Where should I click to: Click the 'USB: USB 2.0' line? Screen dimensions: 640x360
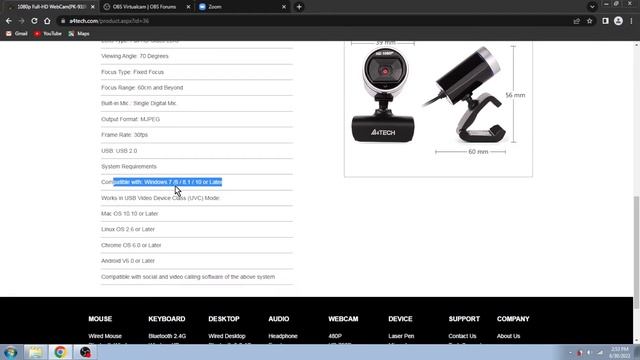tap(119, 151)
